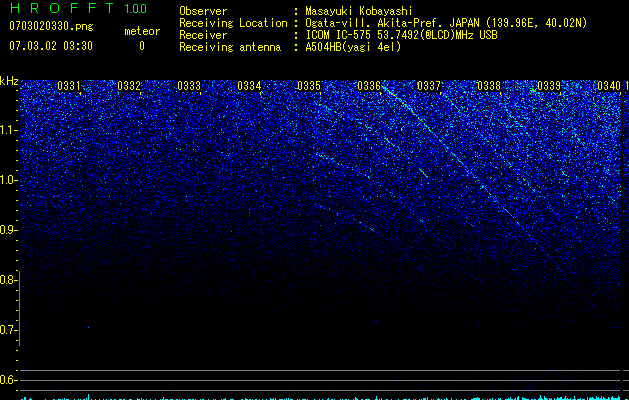629x400 pixels.
Task: Click the meteor count value 0
Action: tap(142, 46)
